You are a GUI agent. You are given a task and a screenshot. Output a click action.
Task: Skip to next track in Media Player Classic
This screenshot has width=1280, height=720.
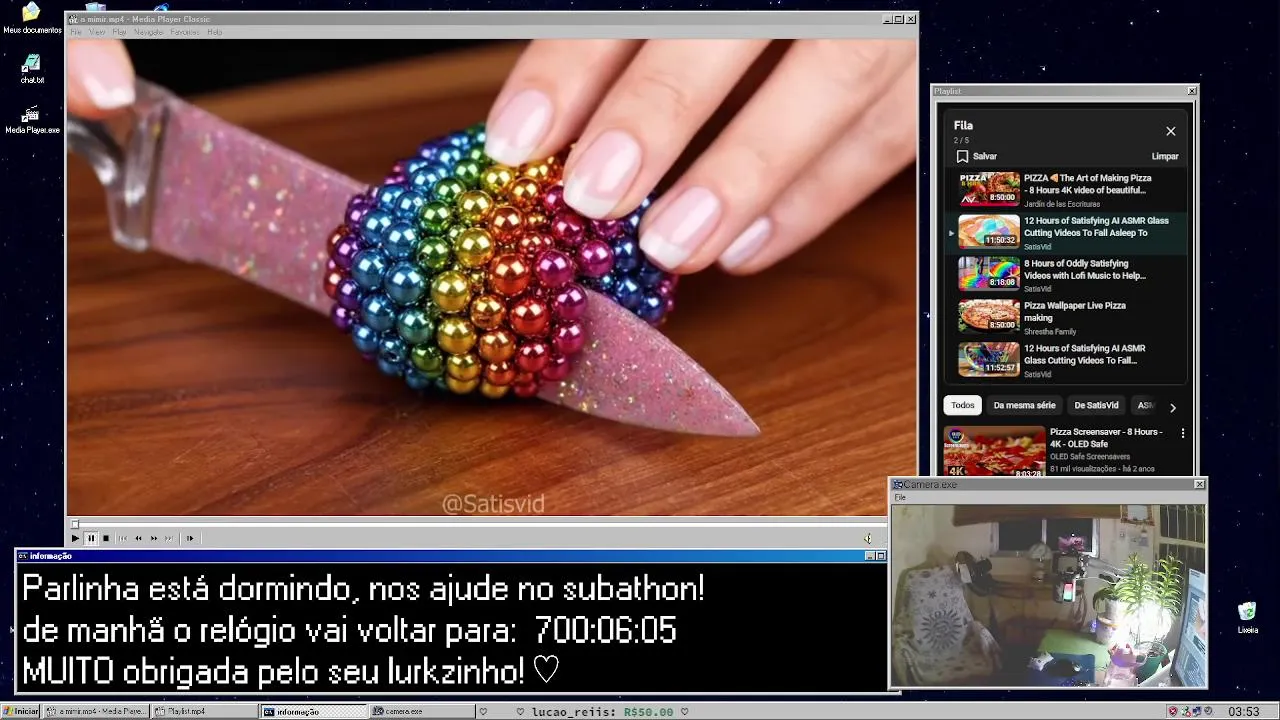(169, 538)
